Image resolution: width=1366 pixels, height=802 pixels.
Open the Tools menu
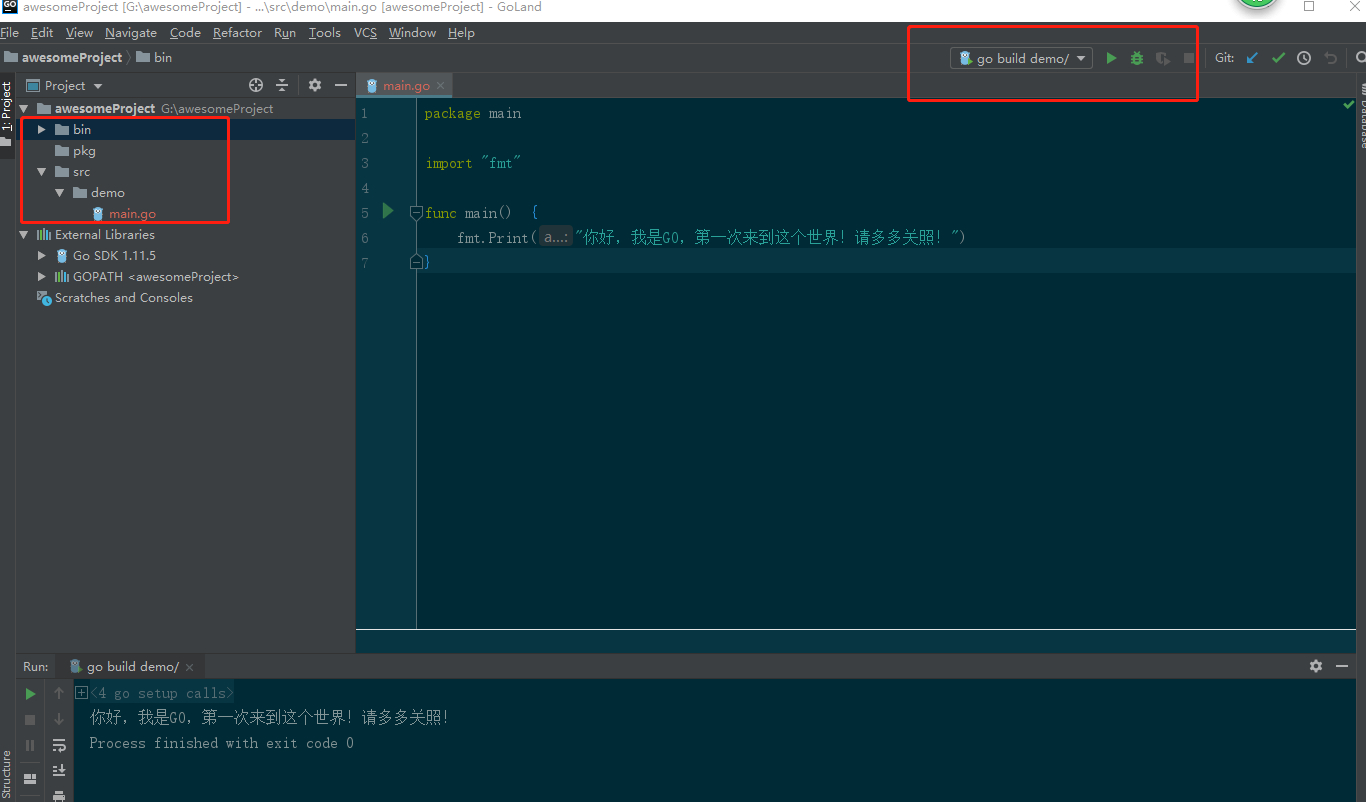[324, 32]
